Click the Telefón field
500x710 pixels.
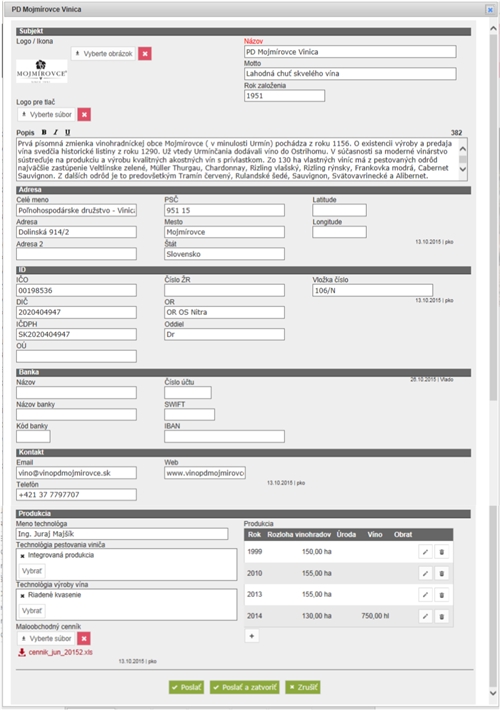77,494
